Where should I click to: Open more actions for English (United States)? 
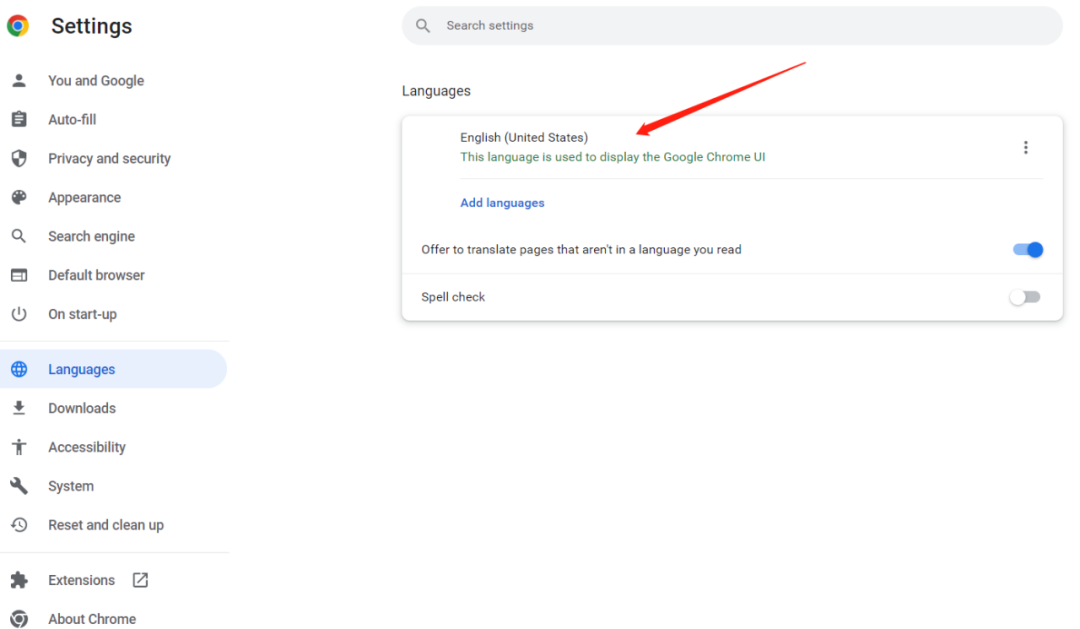click(1026, 146)
